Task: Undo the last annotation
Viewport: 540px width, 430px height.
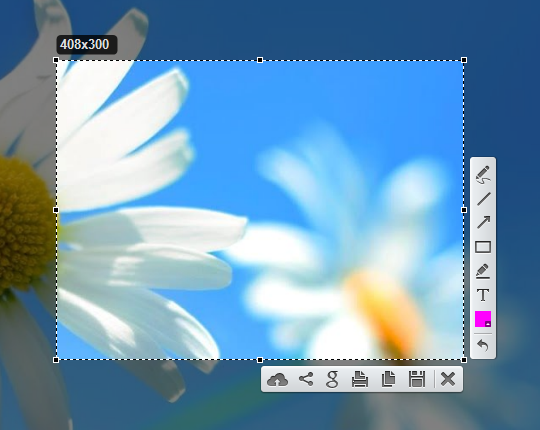Action: point(483,345)
